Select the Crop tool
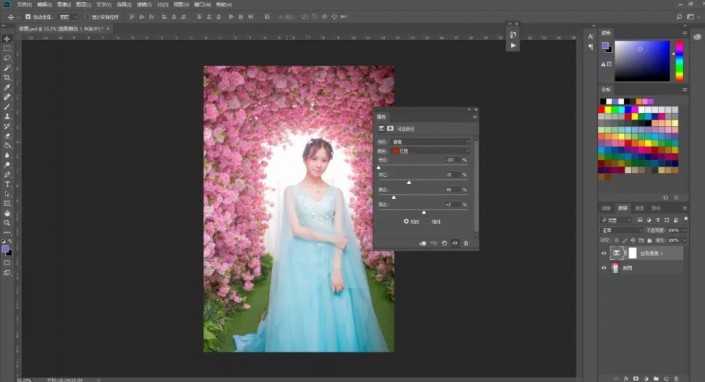Image resolution: width=705 pixels, height=382 pixels. click(7, 78)
